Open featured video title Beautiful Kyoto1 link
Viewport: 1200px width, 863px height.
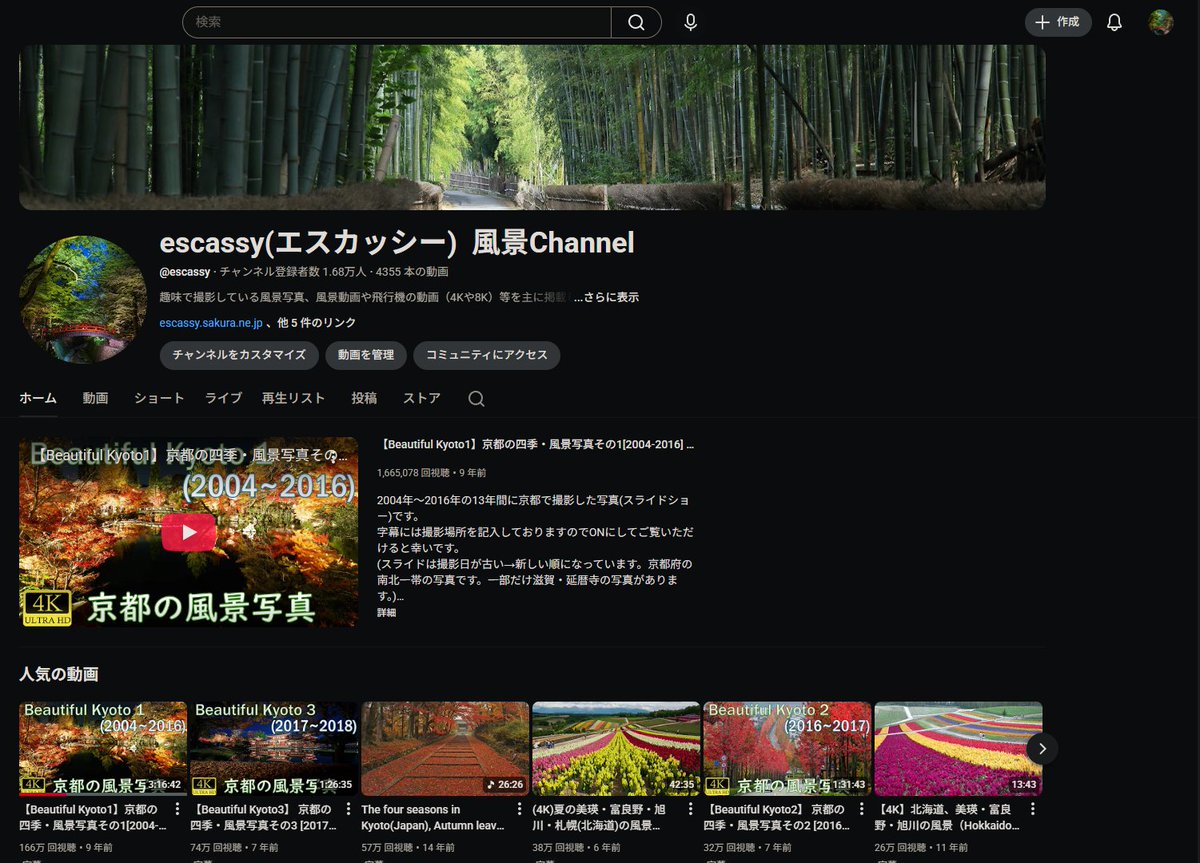(x=536, y=444)
